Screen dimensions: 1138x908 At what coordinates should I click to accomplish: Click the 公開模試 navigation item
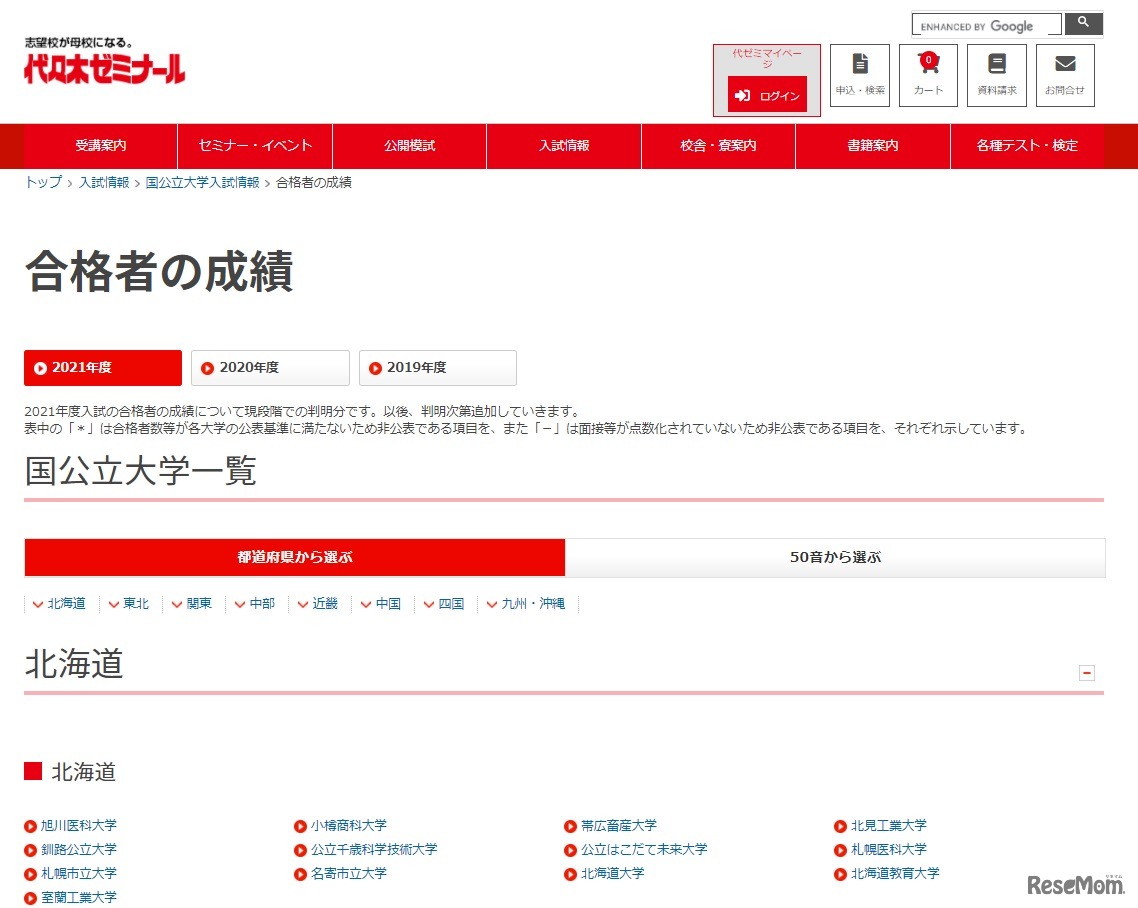point(409,146)
